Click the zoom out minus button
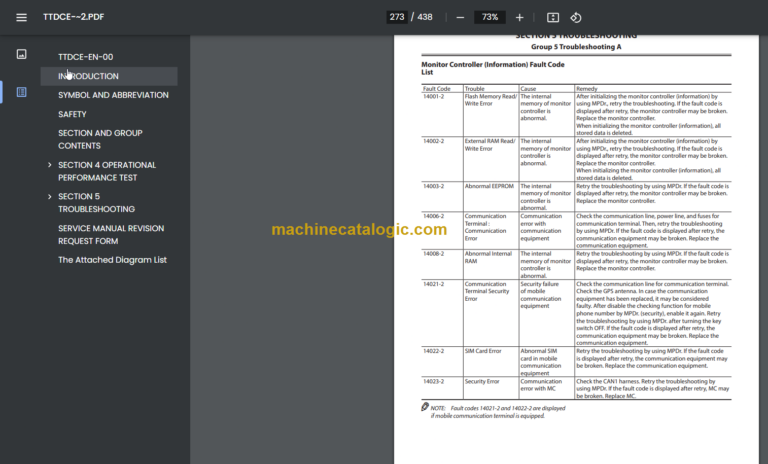This screenshot has width=768, height=464. pos(460,18)
